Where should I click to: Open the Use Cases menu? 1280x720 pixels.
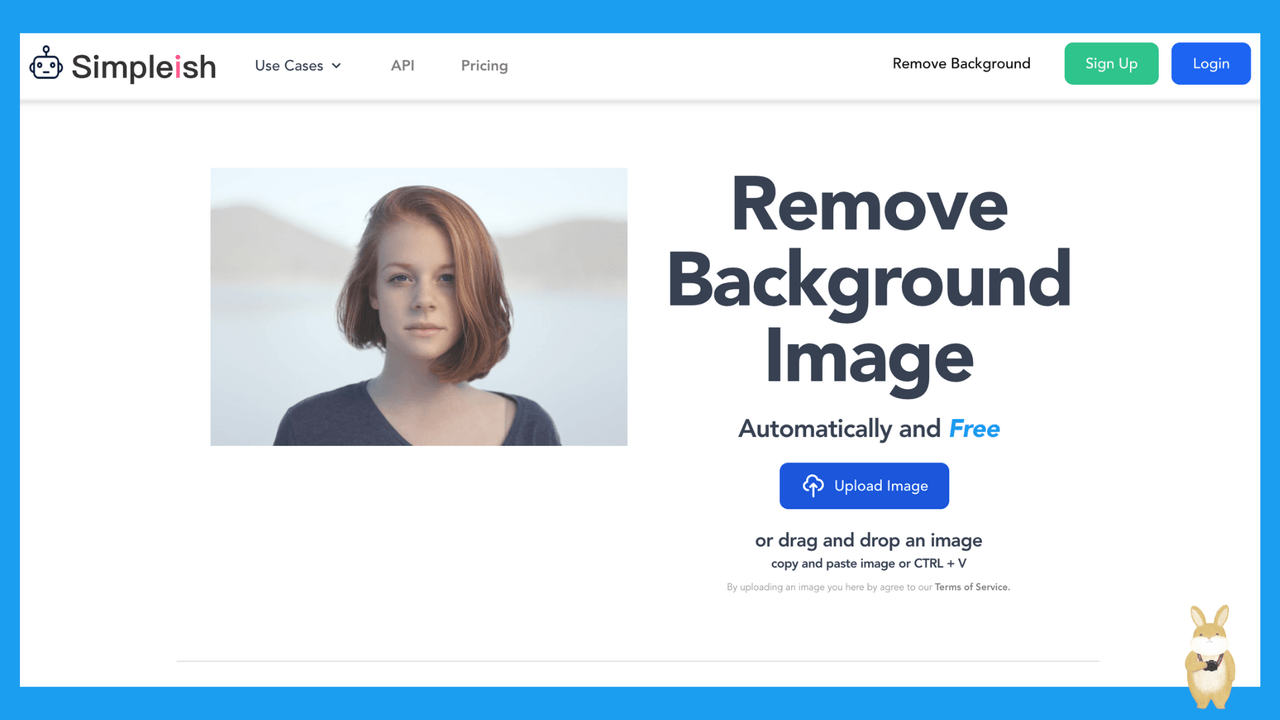pos(289,66)
